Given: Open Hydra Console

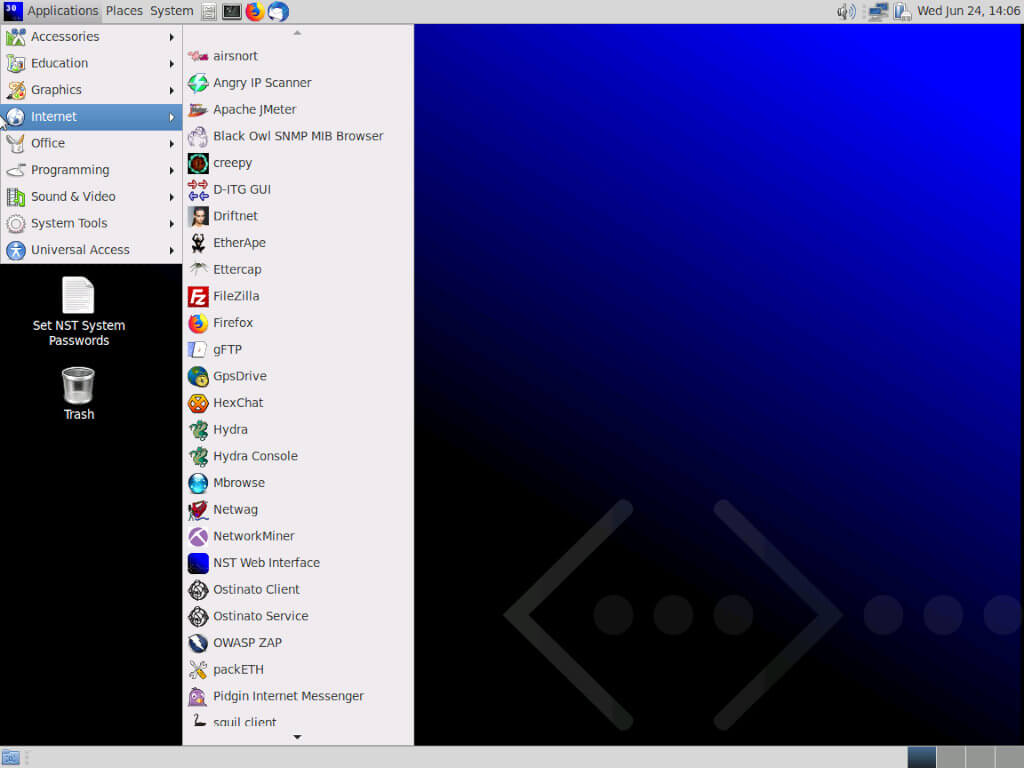Looking at the screenshot, I should [x=254, y=456].
